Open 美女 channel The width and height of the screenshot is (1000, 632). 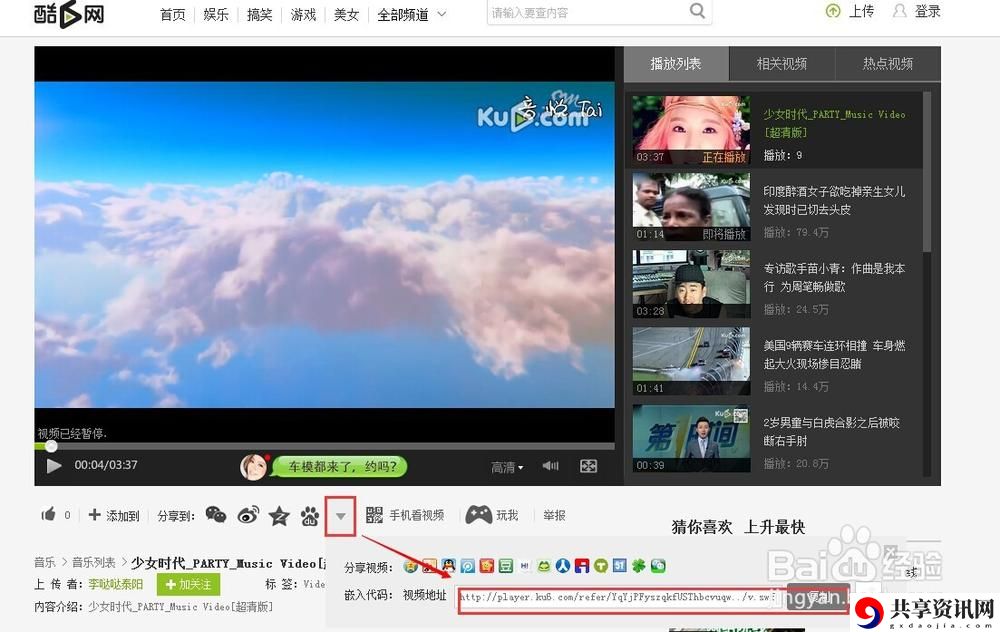(x=347, y=14)
